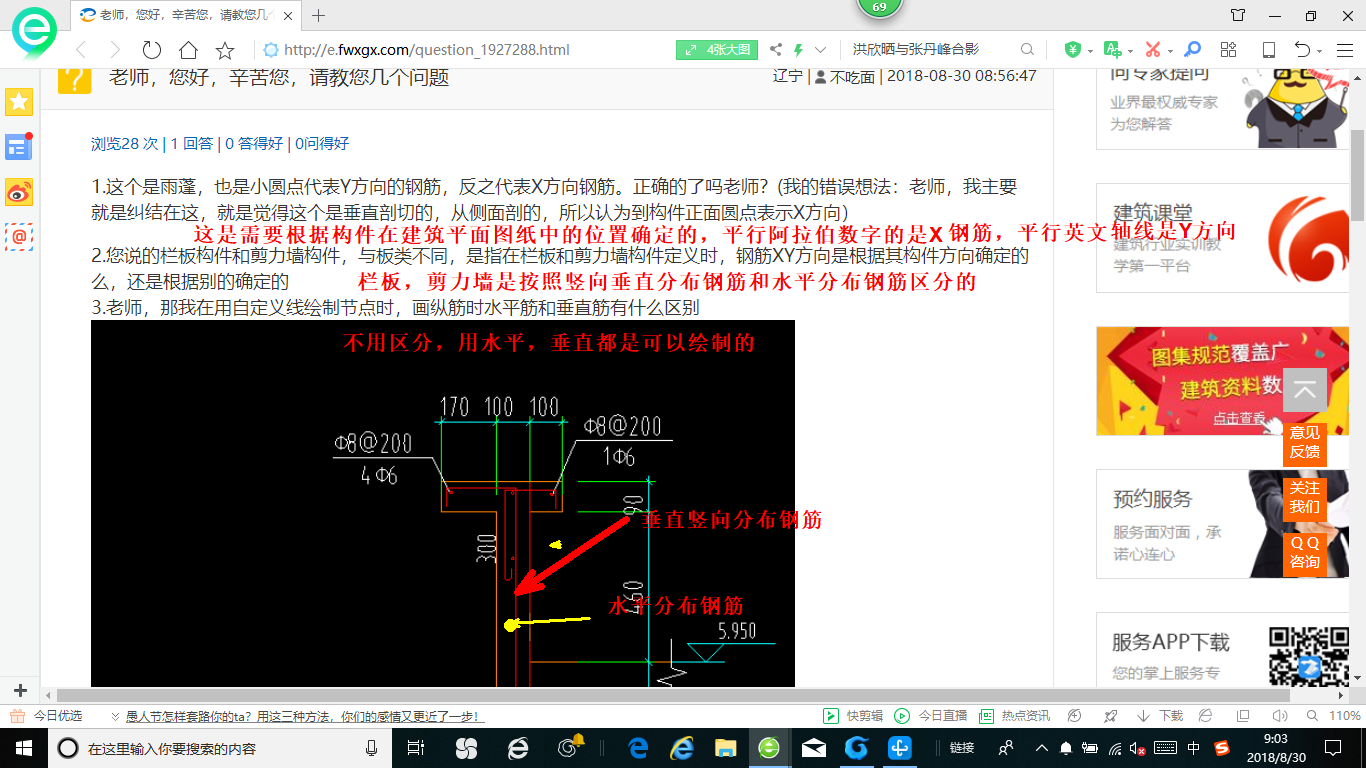This screenshot has height=768, width=1366.
Task: Click the red scissors screenshot icon
Action: coord(1152,49)
